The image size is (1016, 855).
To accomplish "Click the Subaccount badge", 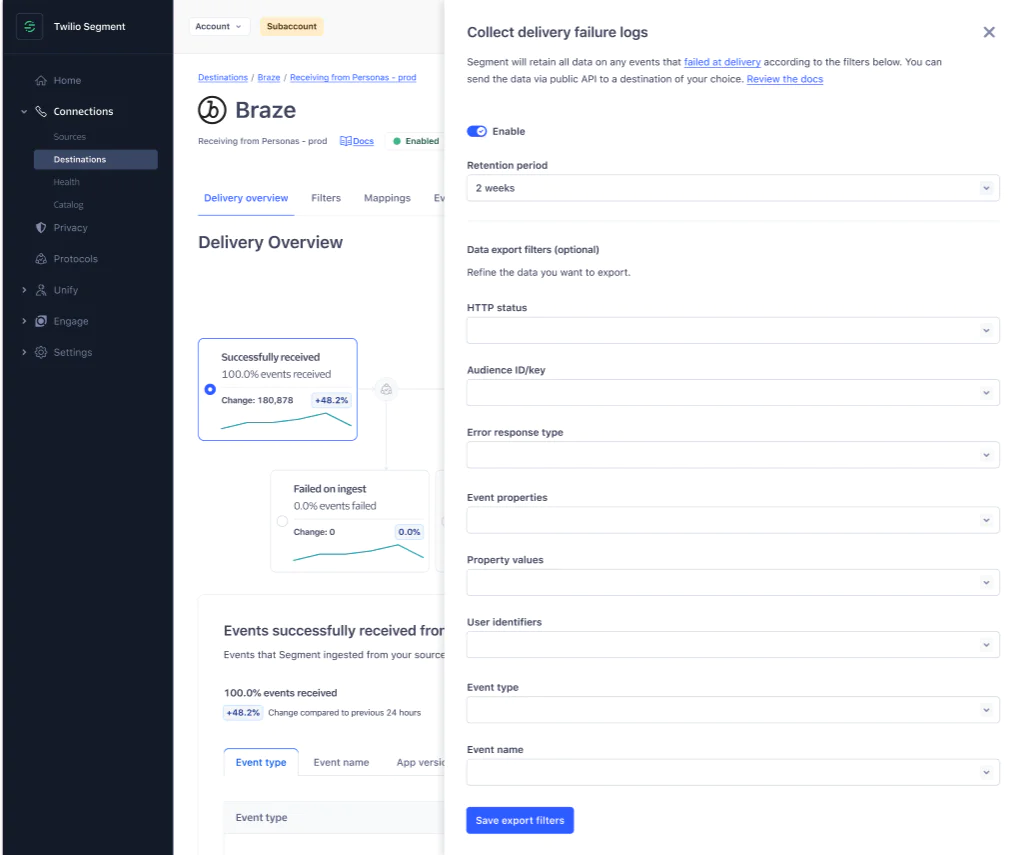I will [291, 27].
